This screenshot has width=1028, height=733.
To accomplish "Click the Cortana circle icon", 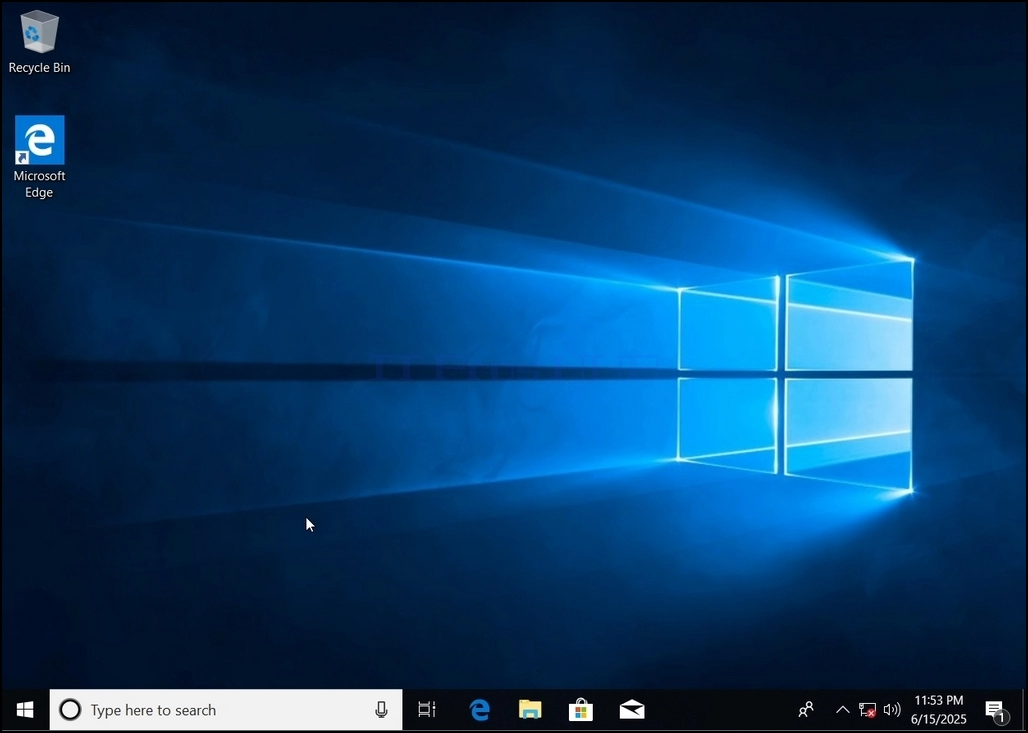I will [70, 710].
